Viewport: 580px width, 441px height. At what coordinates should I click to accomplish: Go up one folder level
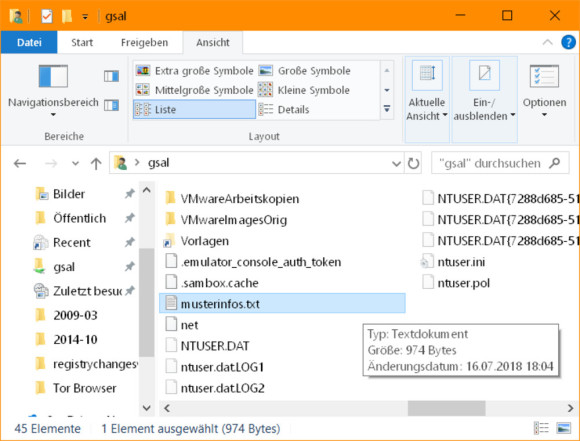tap(96, 163)
